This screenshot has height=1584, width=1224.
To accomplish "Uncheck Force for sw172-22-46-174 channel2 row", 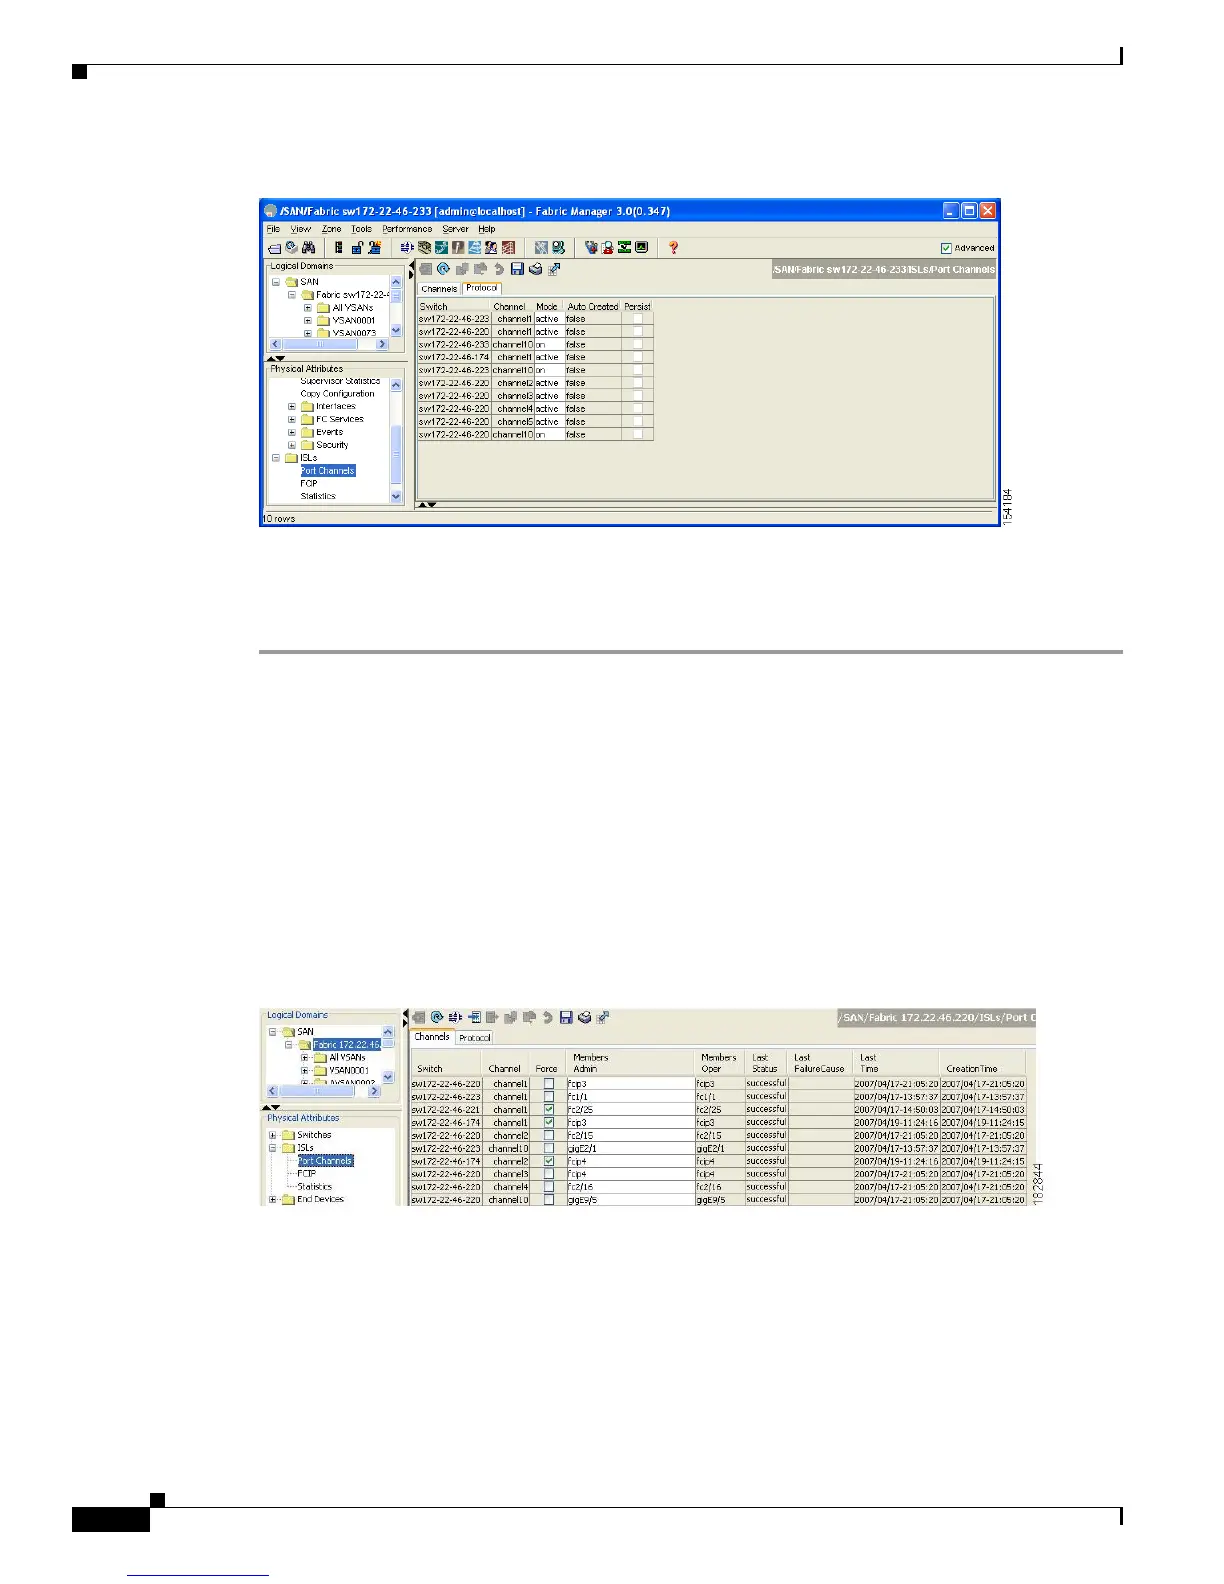I will [548, 1161].
